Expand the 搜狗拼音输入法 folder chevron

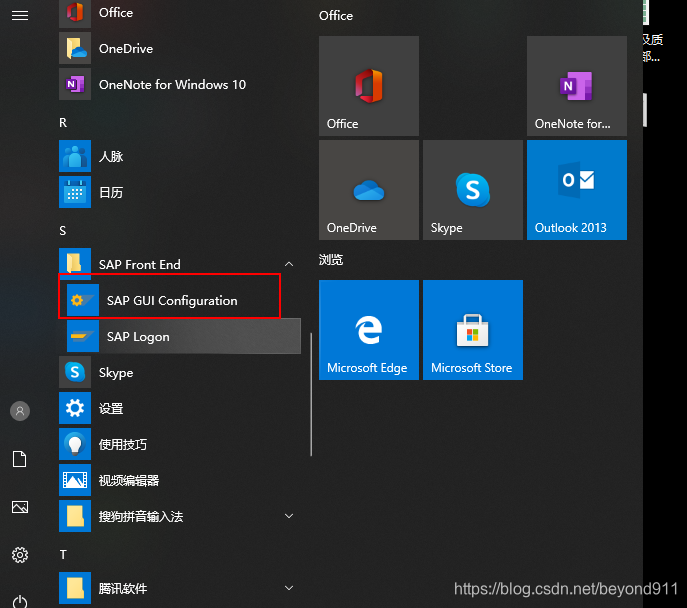click(x=289, y=516)
